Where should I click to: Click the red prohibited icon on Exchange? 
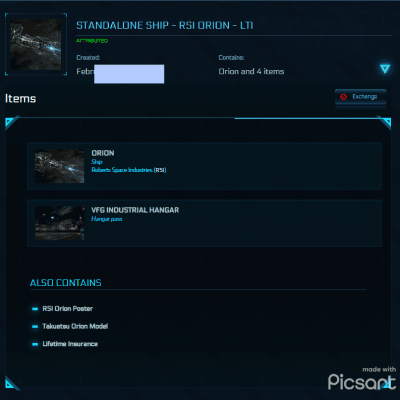pos(343,97)
